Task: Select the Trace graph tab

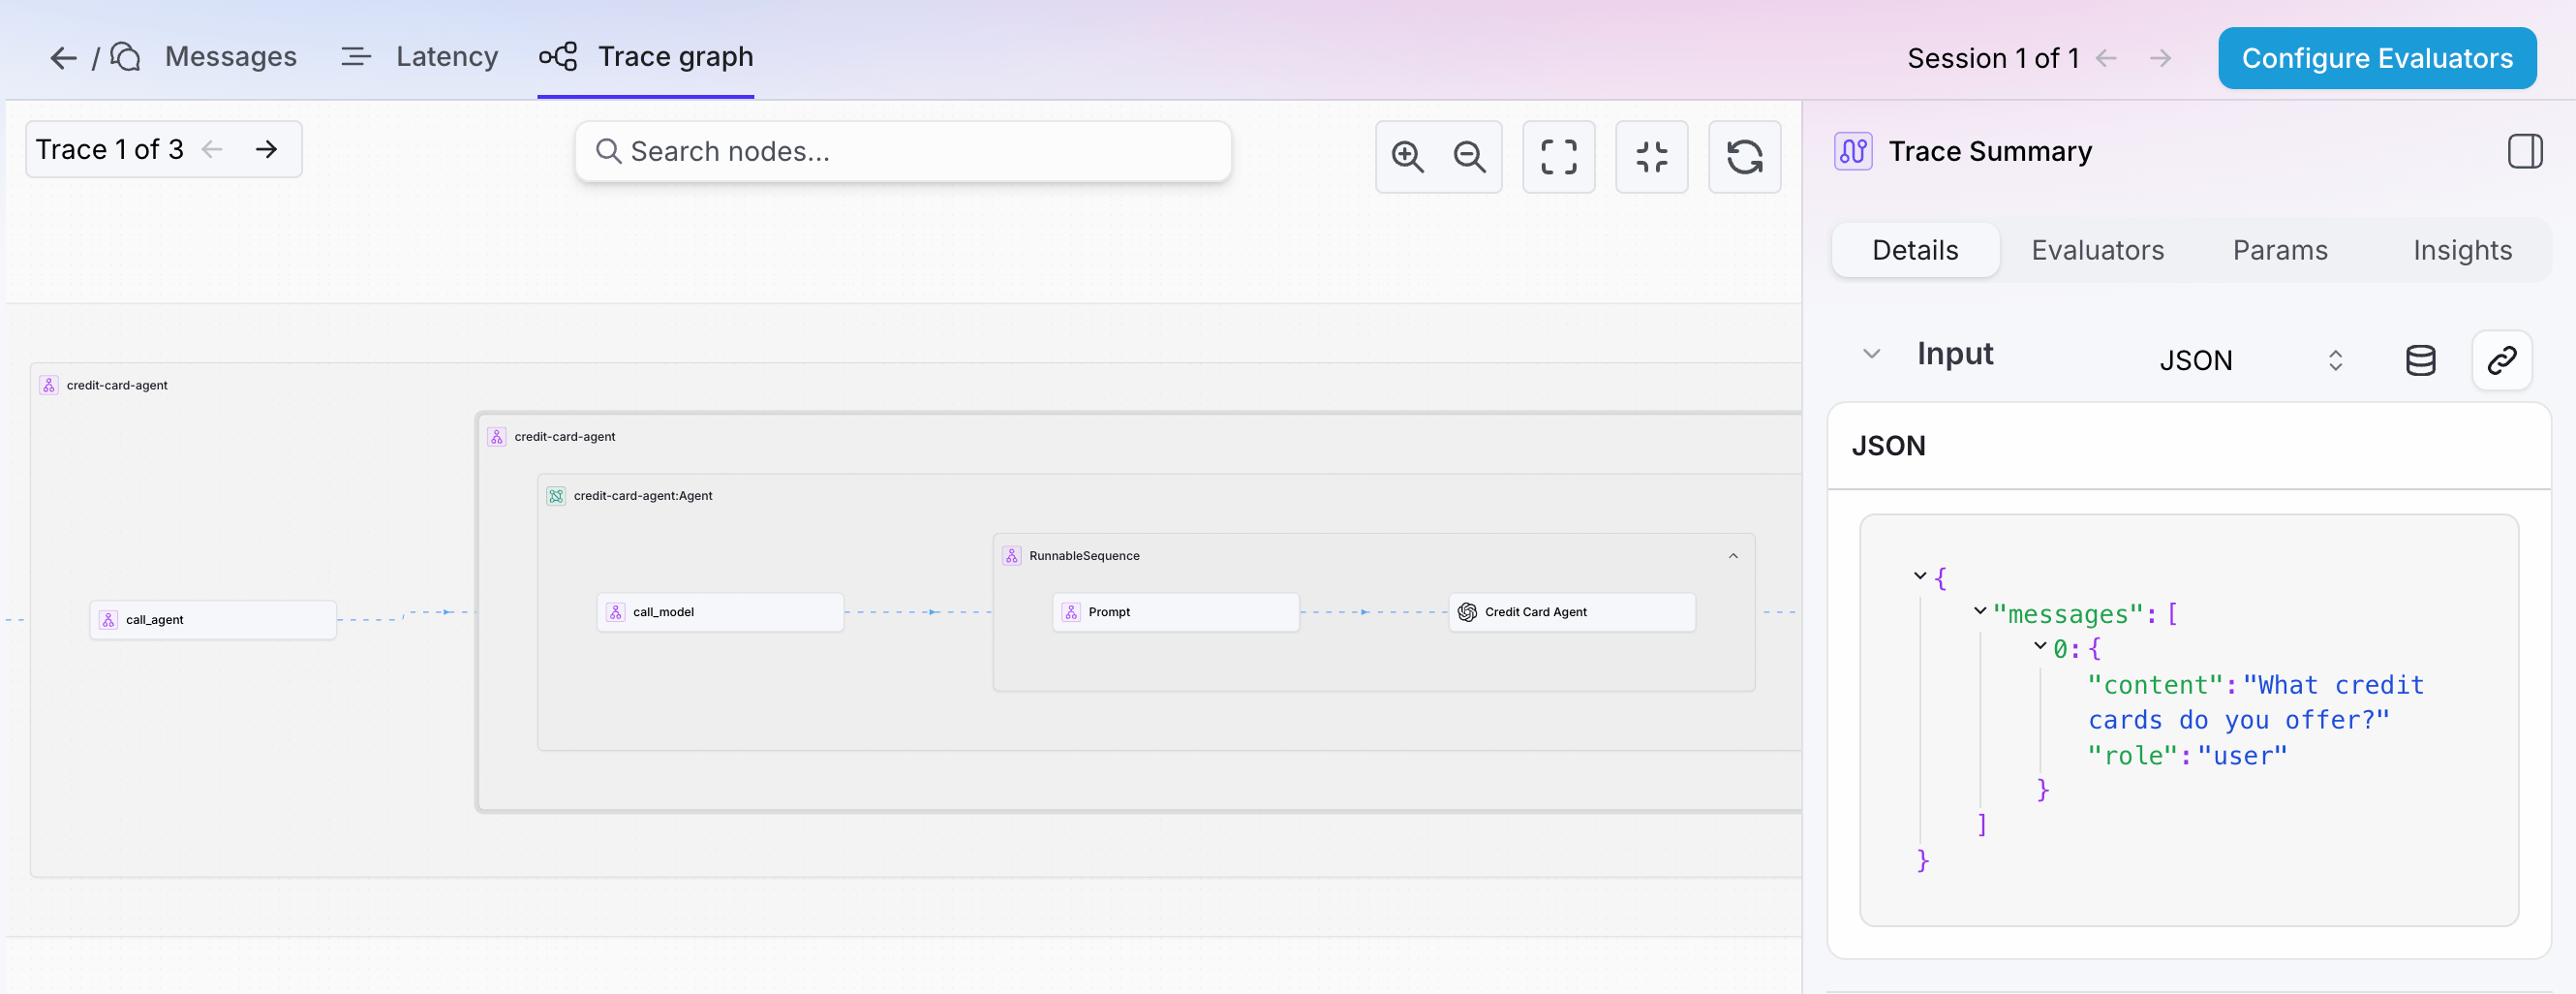Action: tap(646, 57)
